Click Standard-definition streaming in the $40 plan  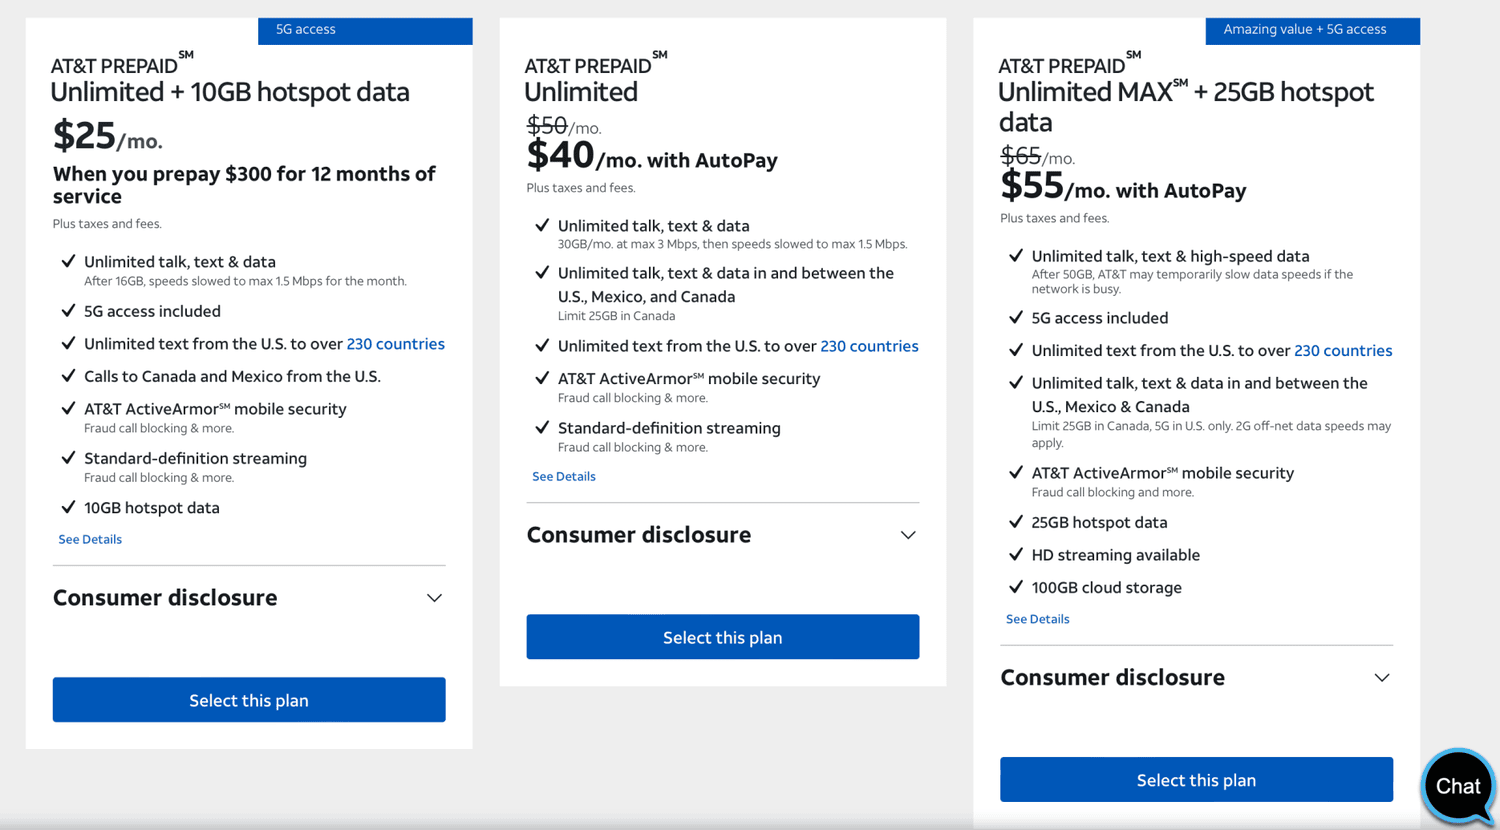click(669, 428)
